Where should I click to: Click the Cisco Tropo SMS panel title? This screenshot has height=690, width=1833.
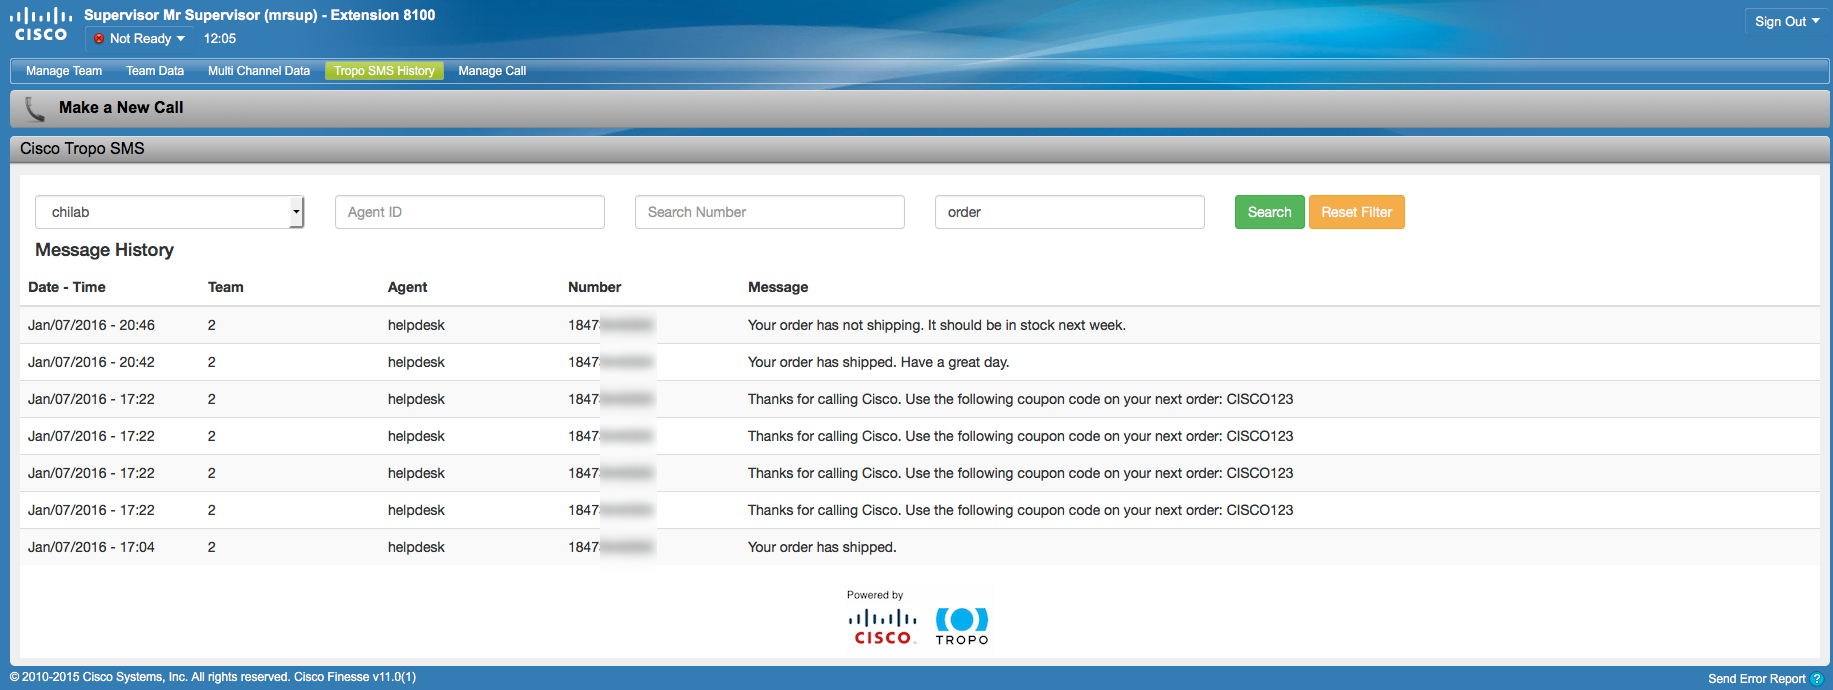click(x=82, y=148)
